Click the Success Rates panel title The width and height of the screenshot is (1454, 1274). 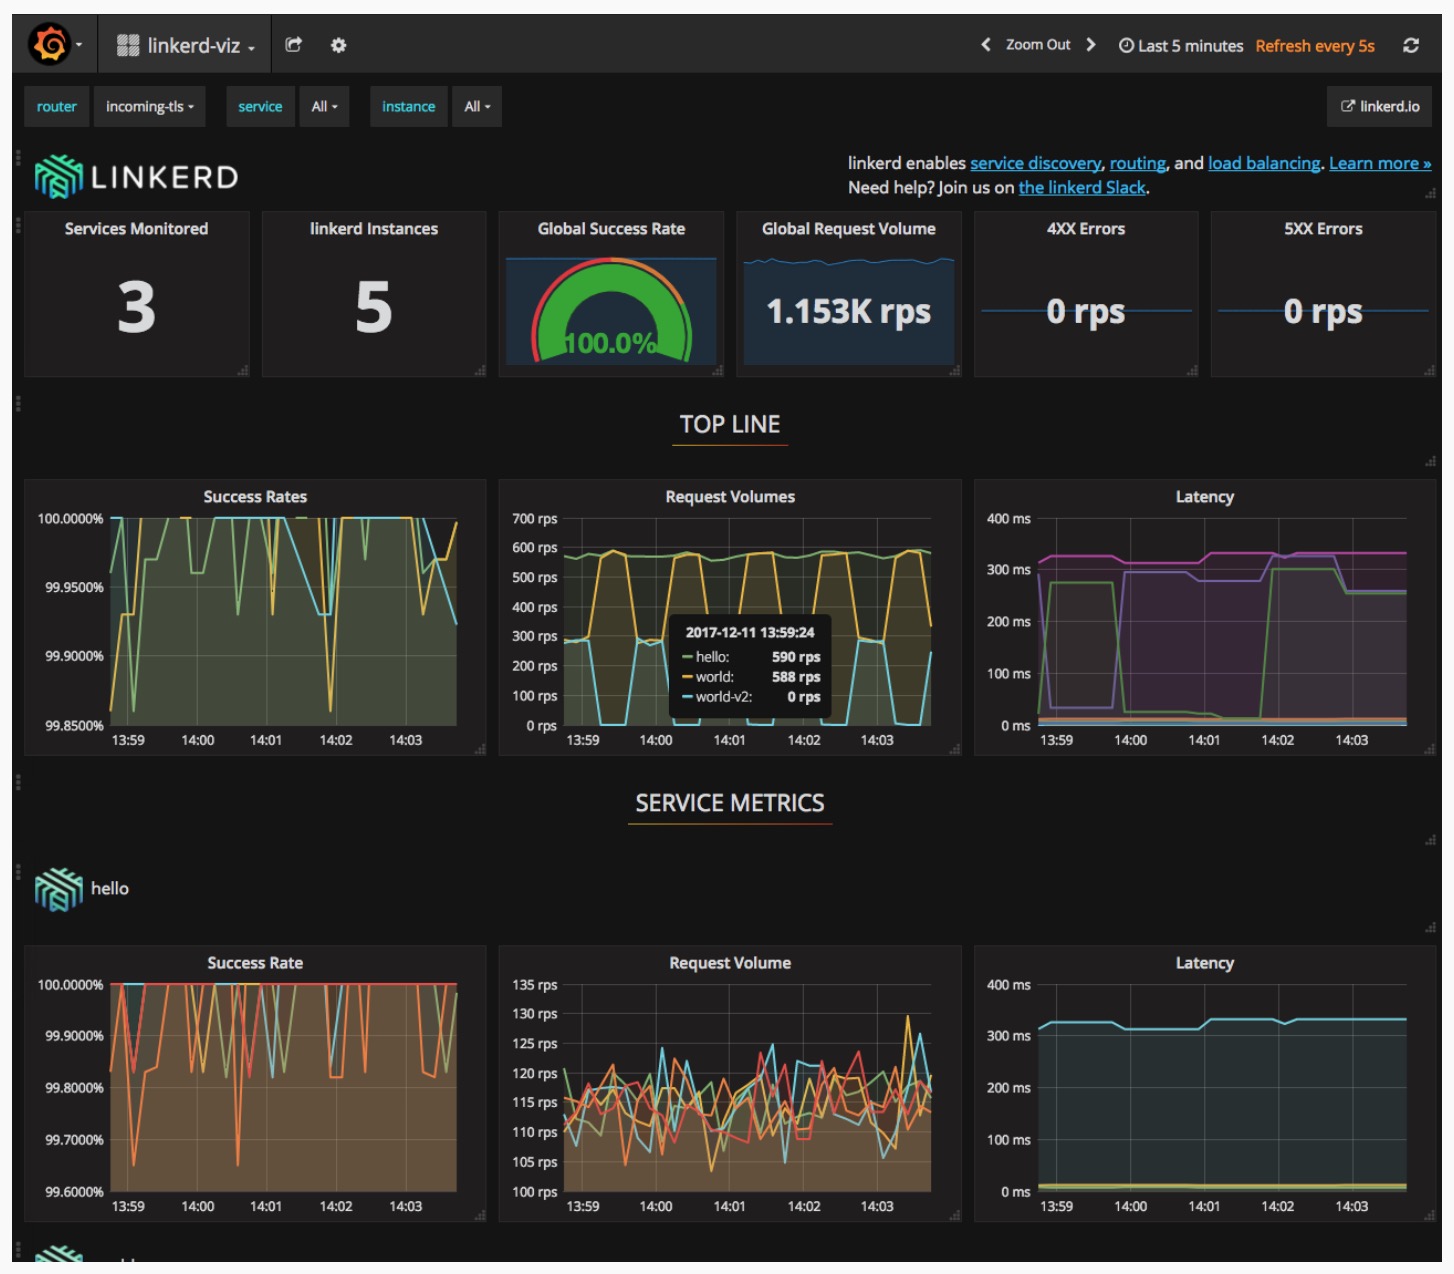(255, 497)
